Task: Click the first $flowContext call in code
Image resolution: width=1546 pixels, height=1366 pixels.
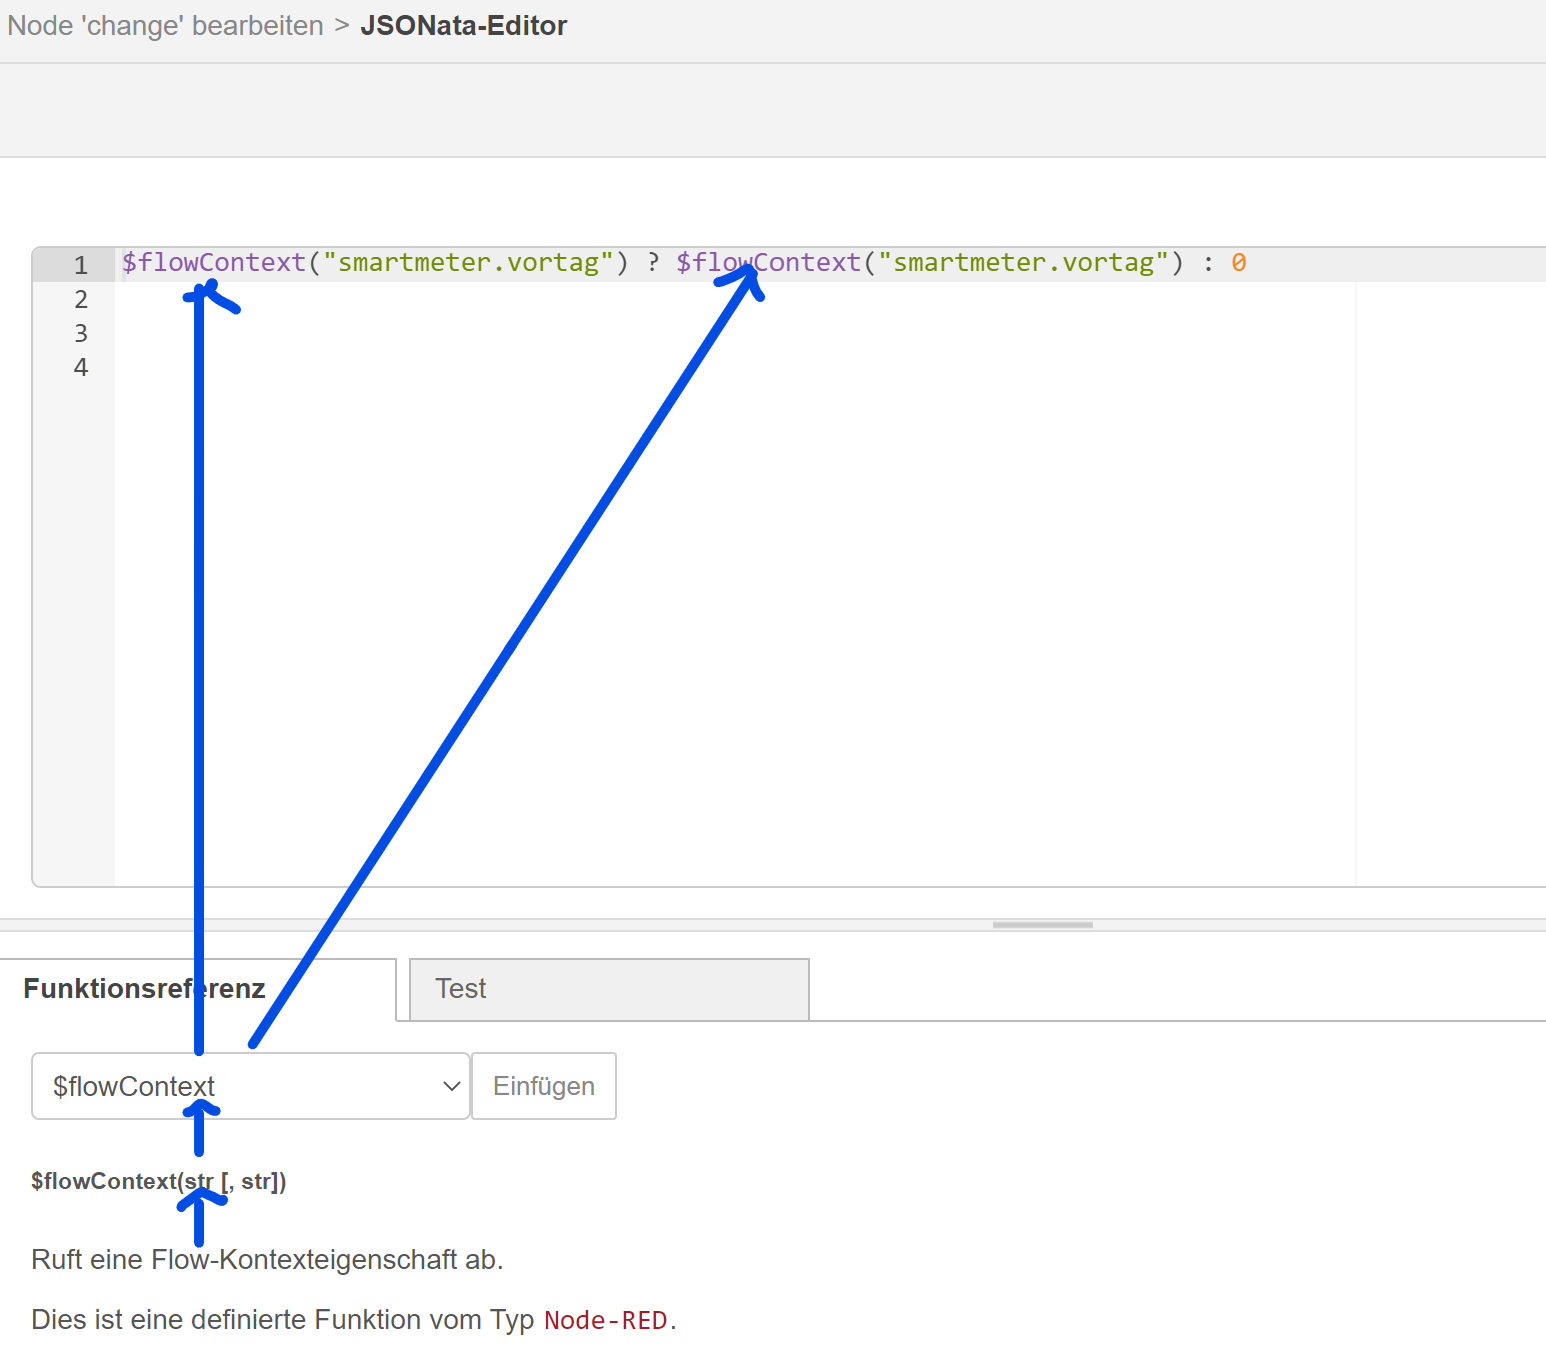Action: 214,263
